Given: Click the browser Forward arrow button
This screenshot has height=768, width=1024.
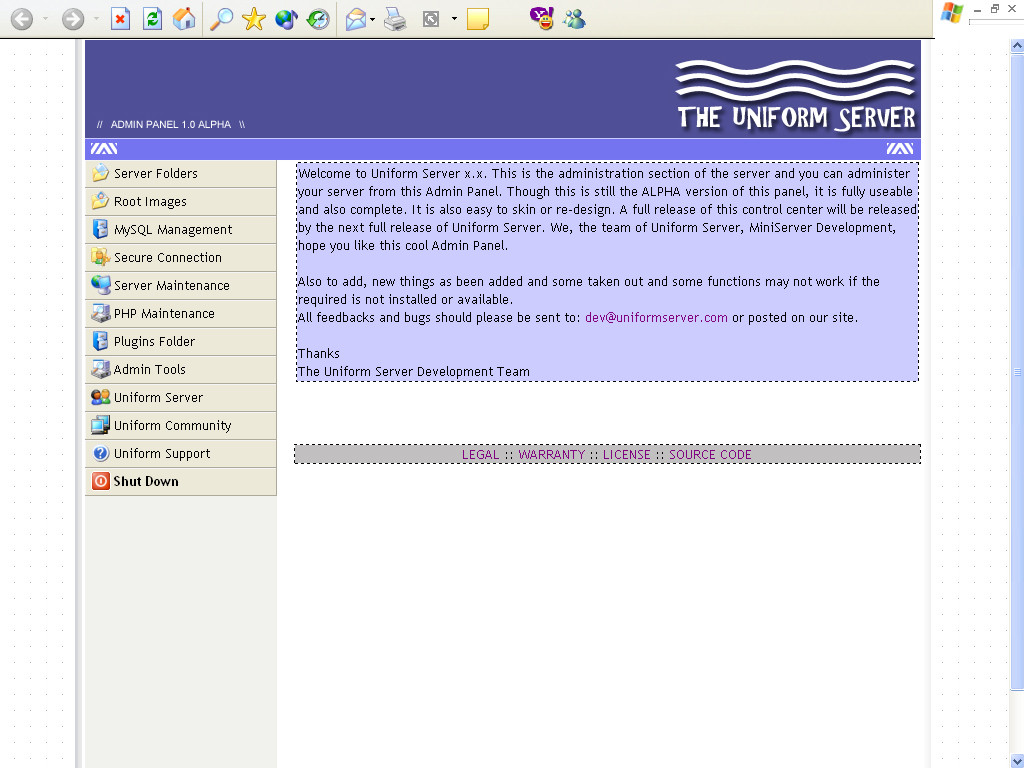Looking at the screenshot, I should (72, 19).
